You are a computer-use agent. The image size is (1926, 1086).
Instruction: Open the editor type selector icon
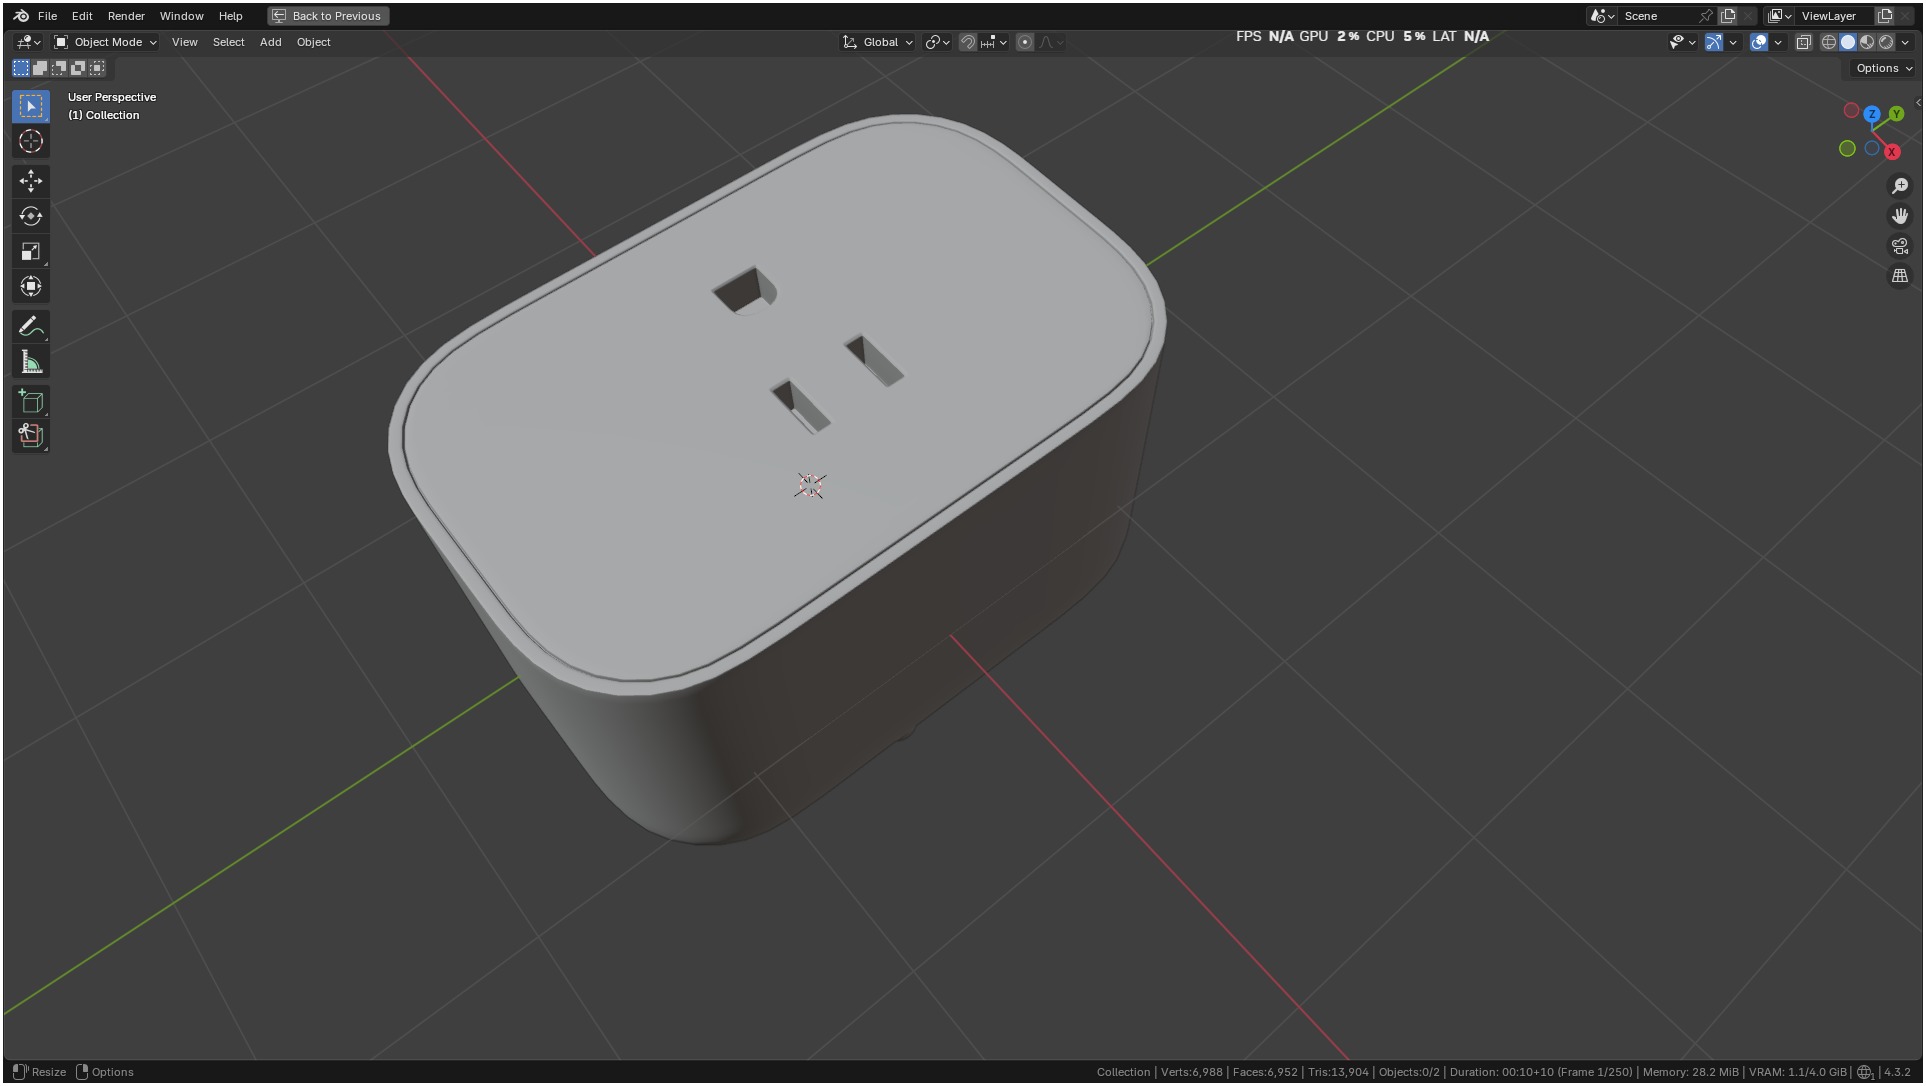coord(28,42)
